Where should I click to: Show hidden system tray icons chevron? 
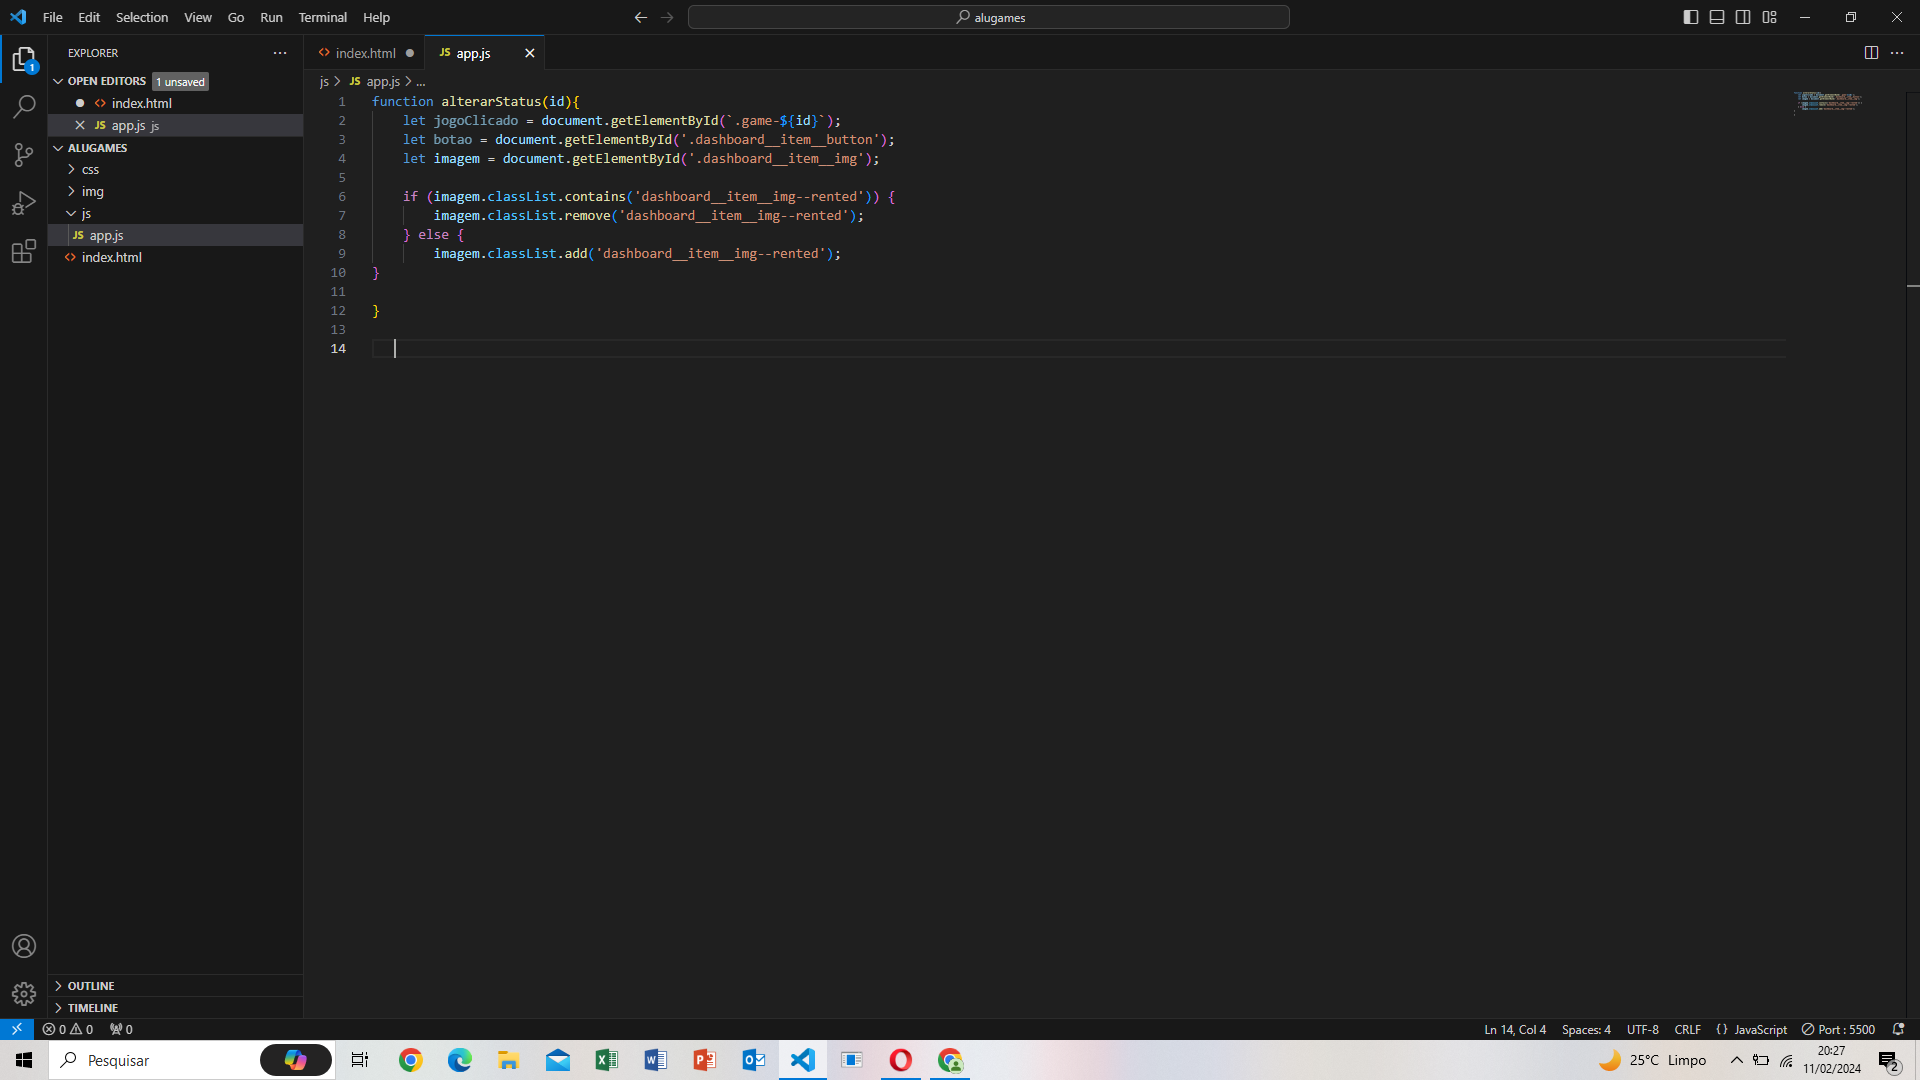coord(1737,1060)
